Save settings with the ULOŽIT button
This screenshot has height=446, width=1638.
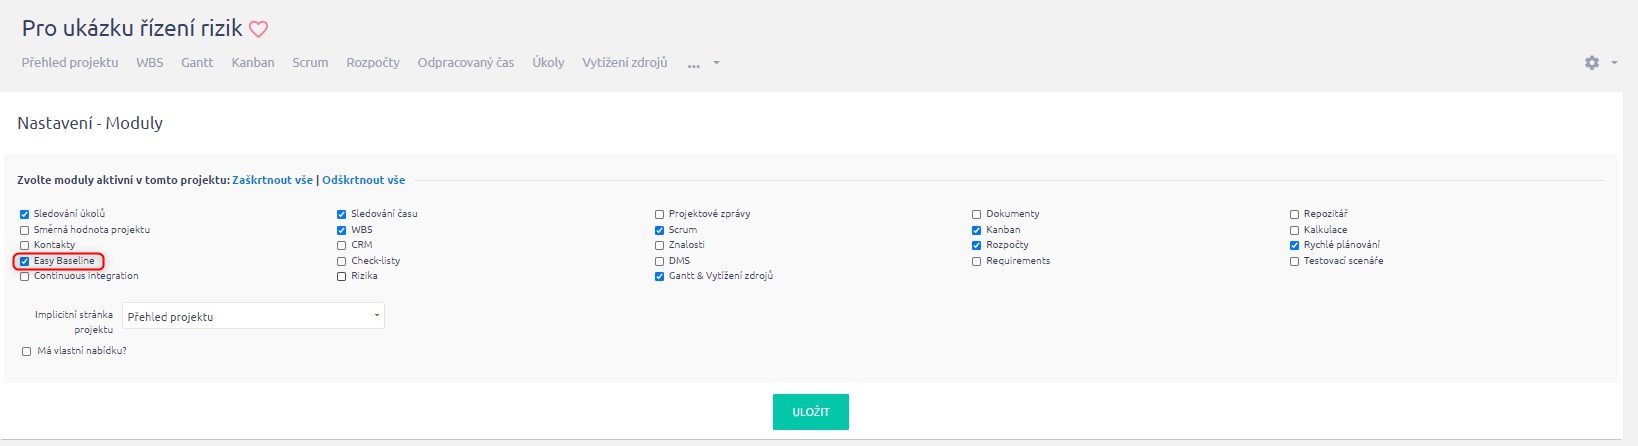pos(811,412)
